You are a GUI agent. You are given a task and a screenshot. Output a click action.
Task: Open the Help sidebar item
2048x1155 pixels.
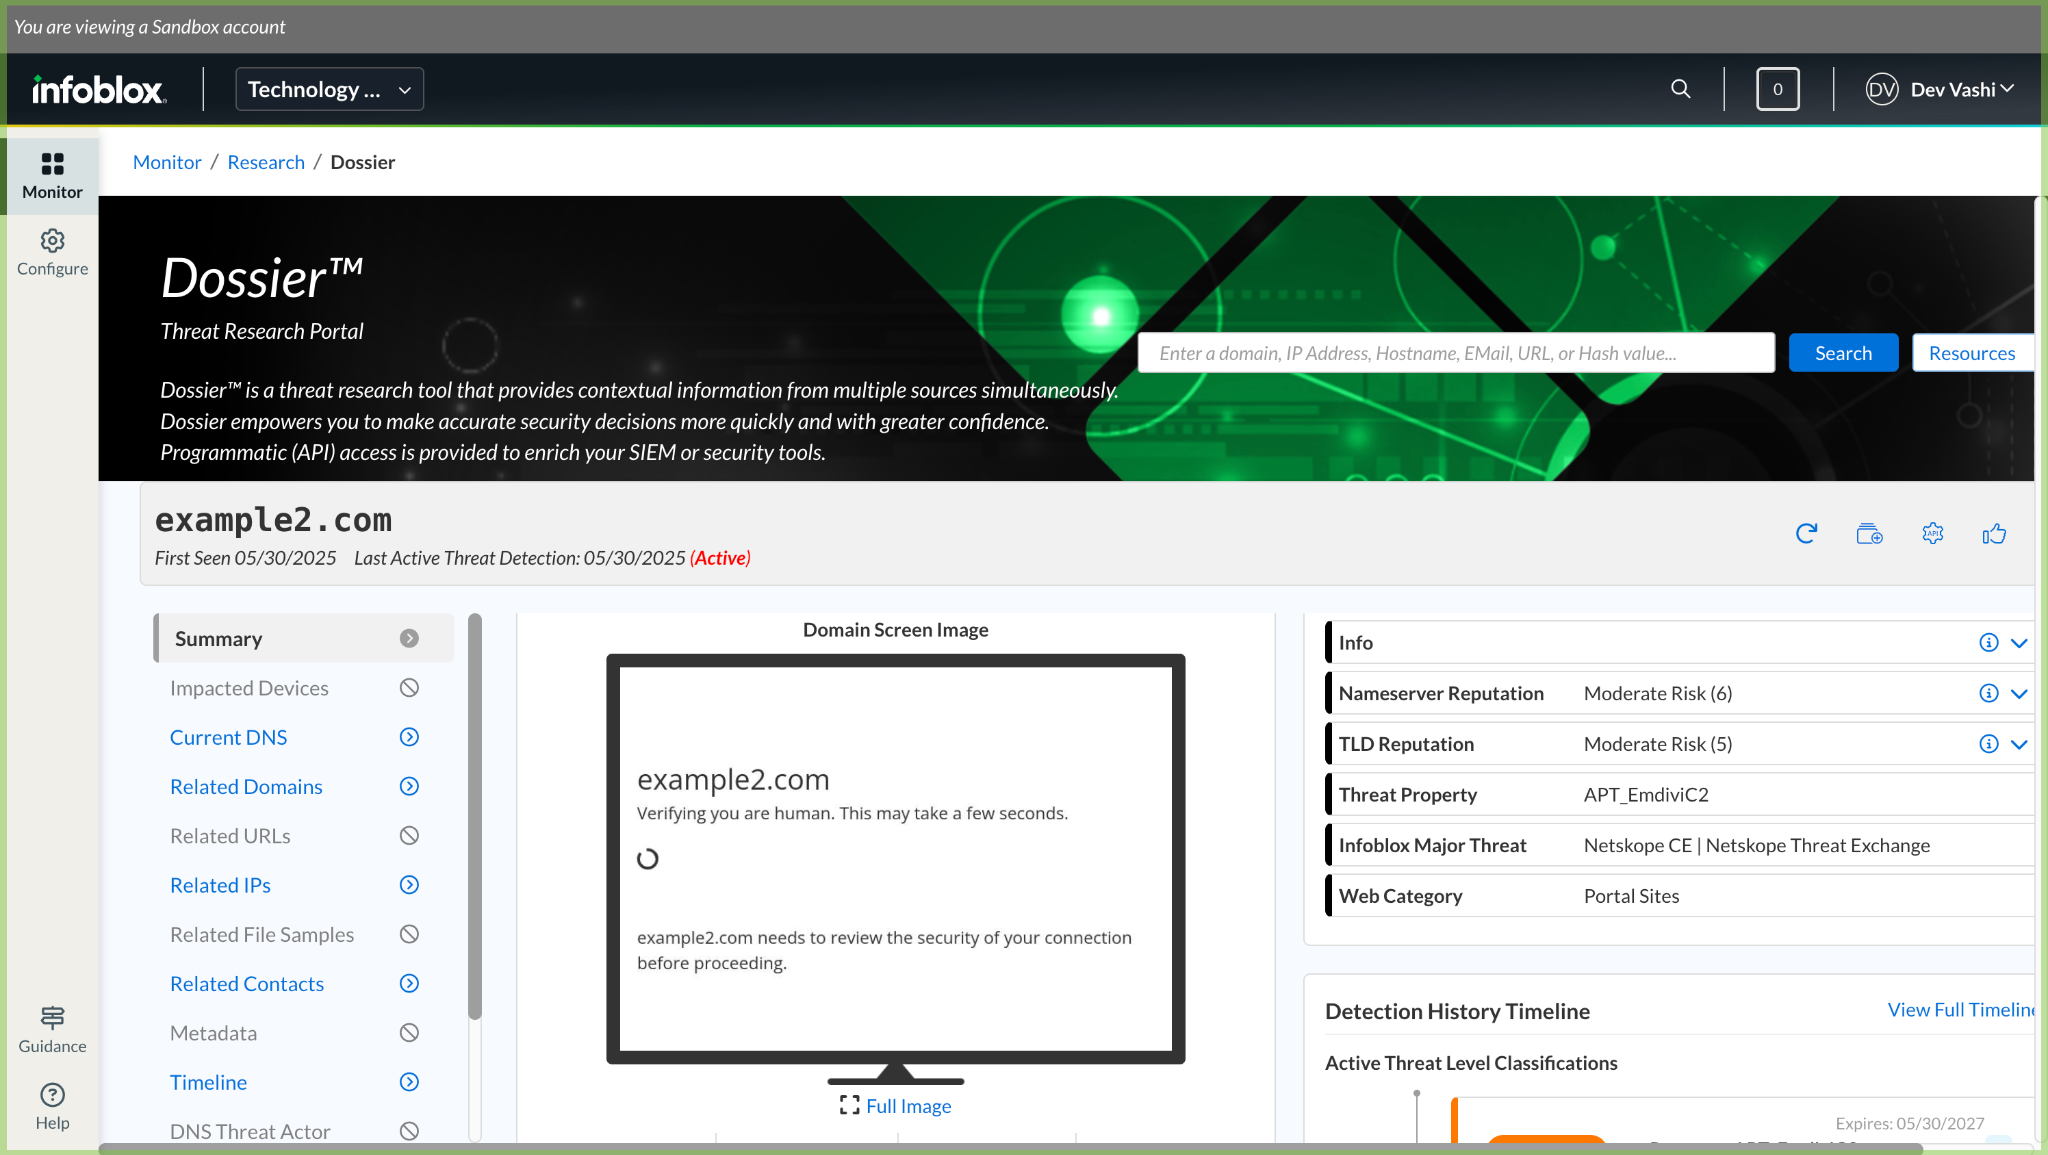click(x=52, y=1107)
